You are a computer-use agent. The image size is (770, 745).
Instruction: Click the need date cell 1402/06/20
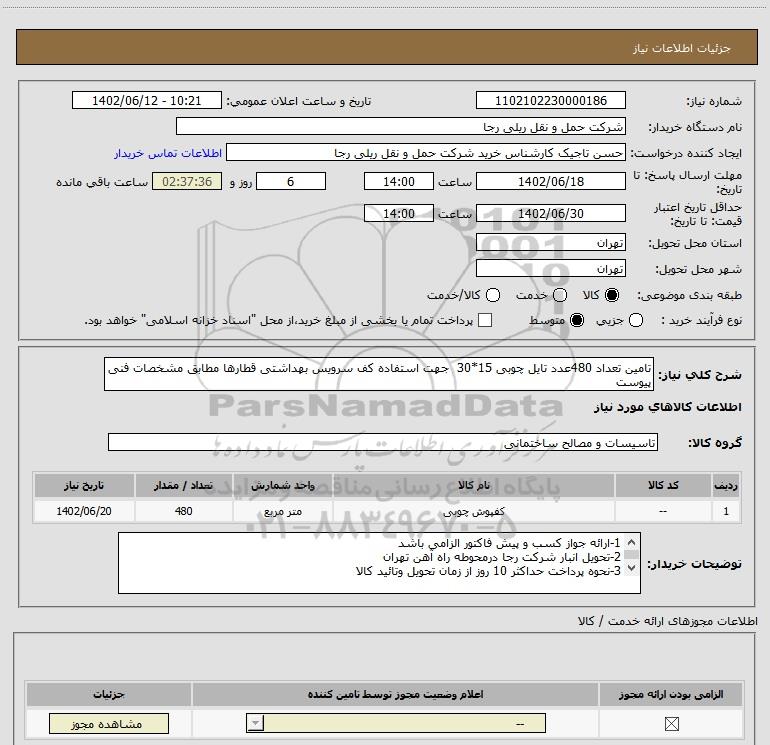coord(84,511)
